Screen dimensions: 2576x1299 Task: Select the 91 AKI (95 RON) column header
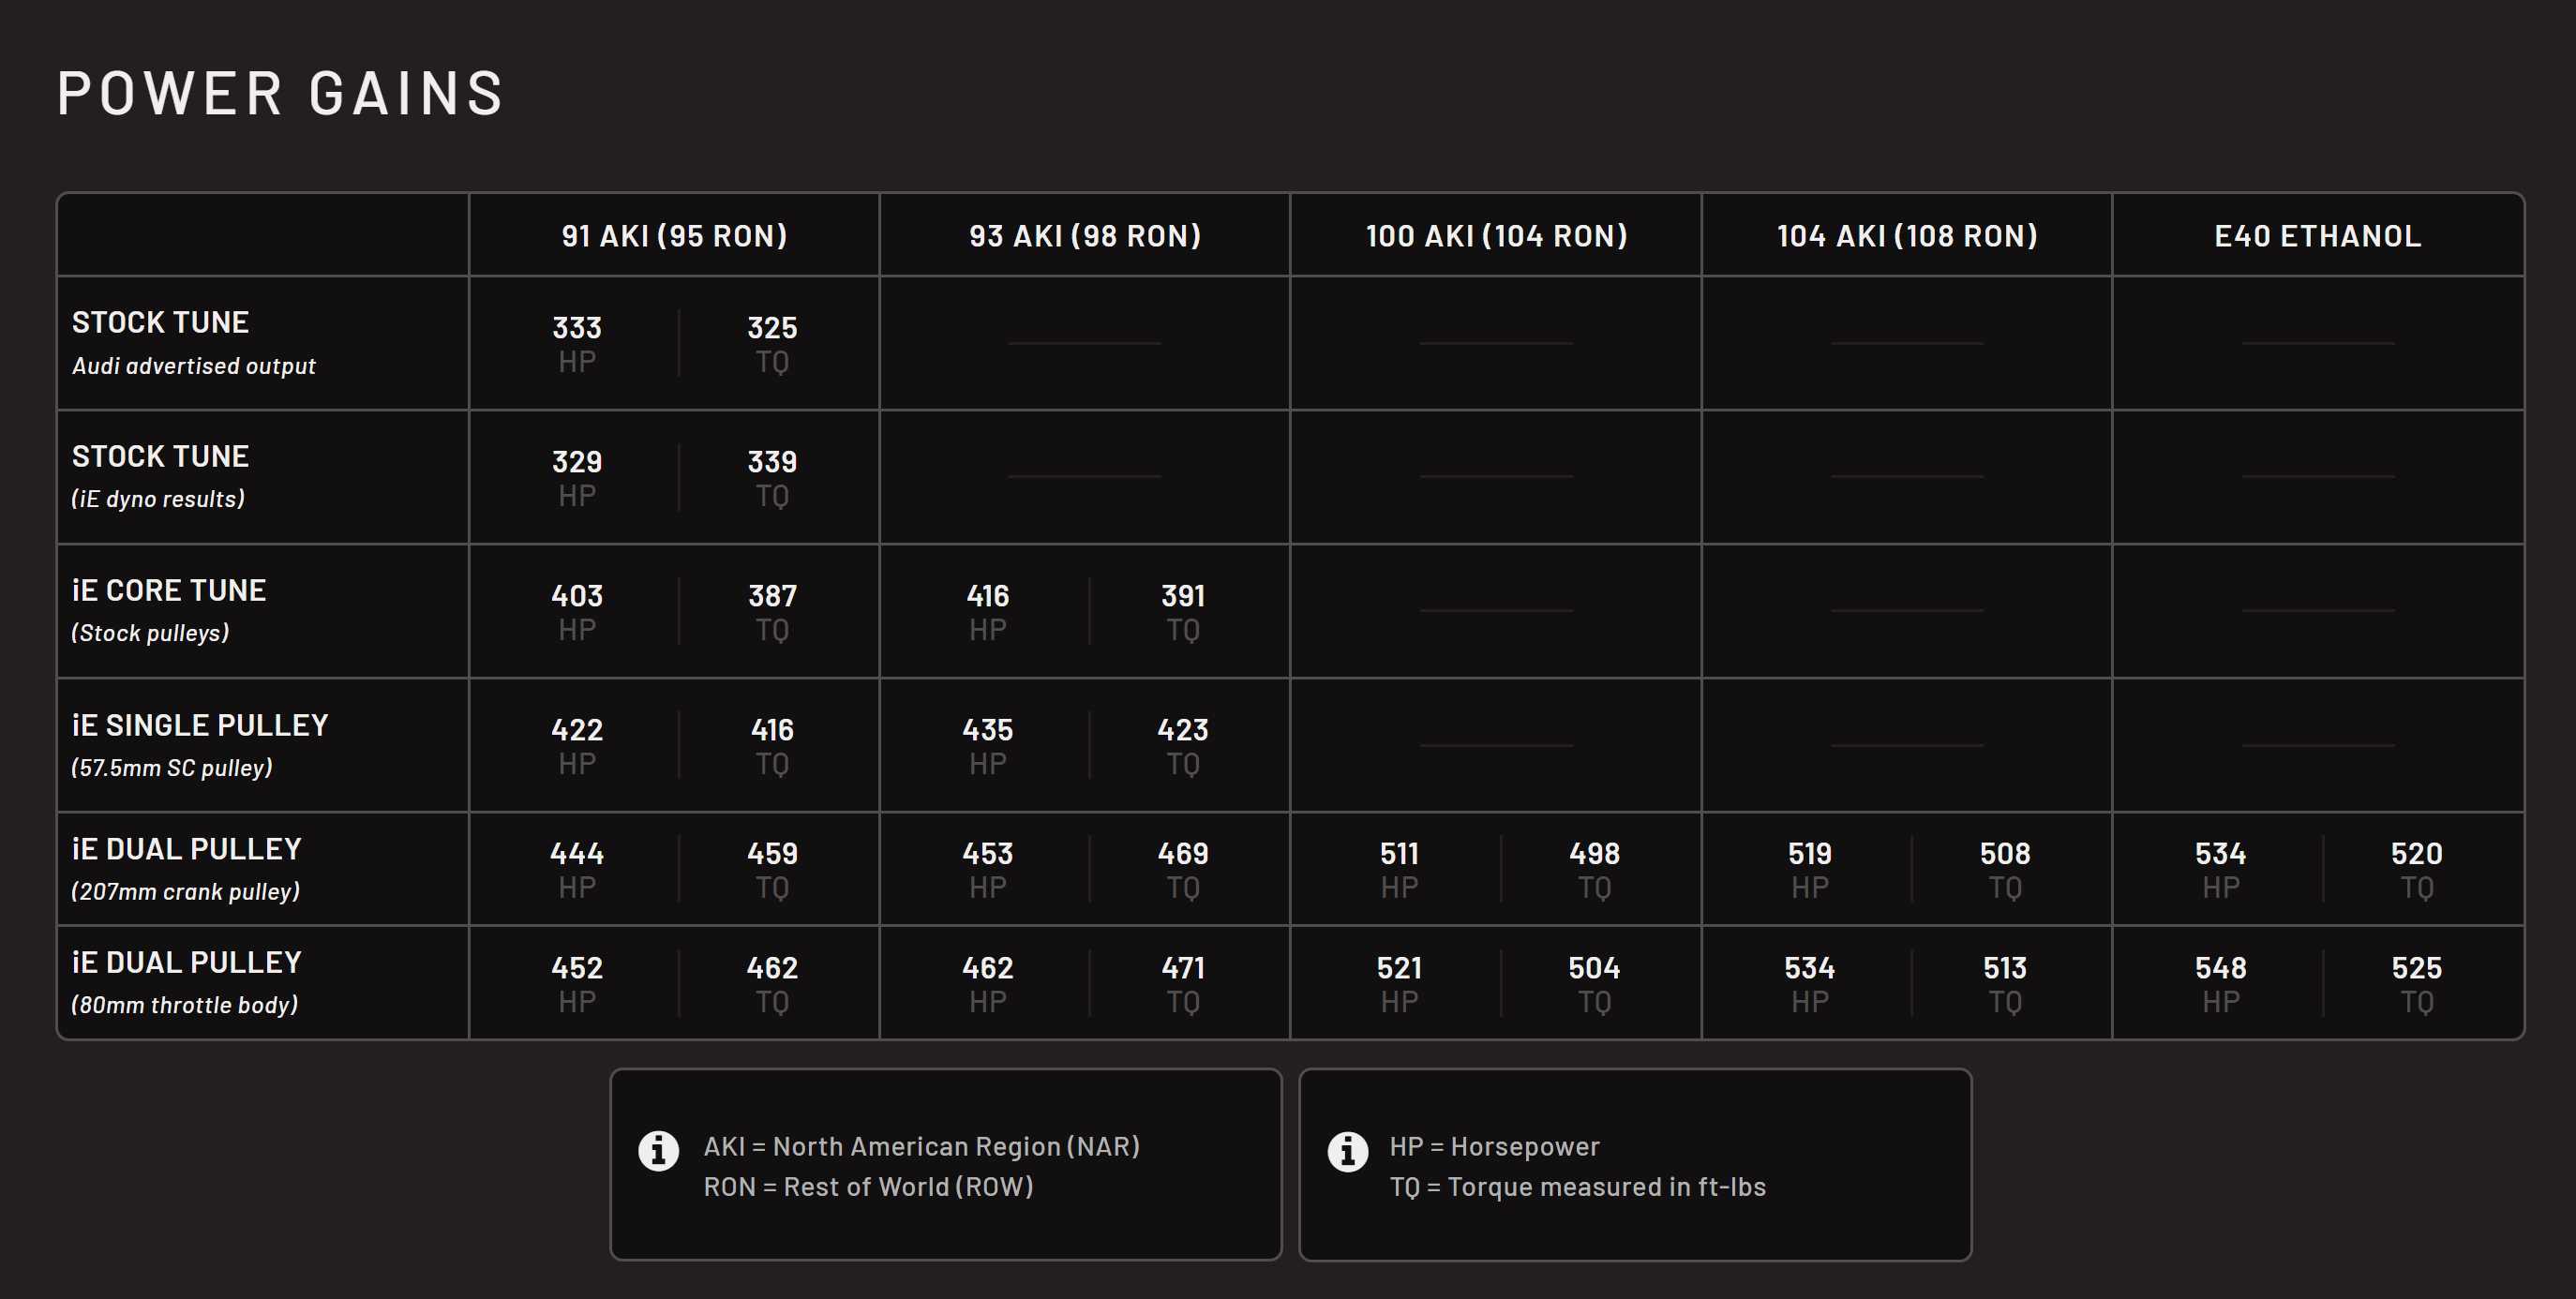coord(674,236)
